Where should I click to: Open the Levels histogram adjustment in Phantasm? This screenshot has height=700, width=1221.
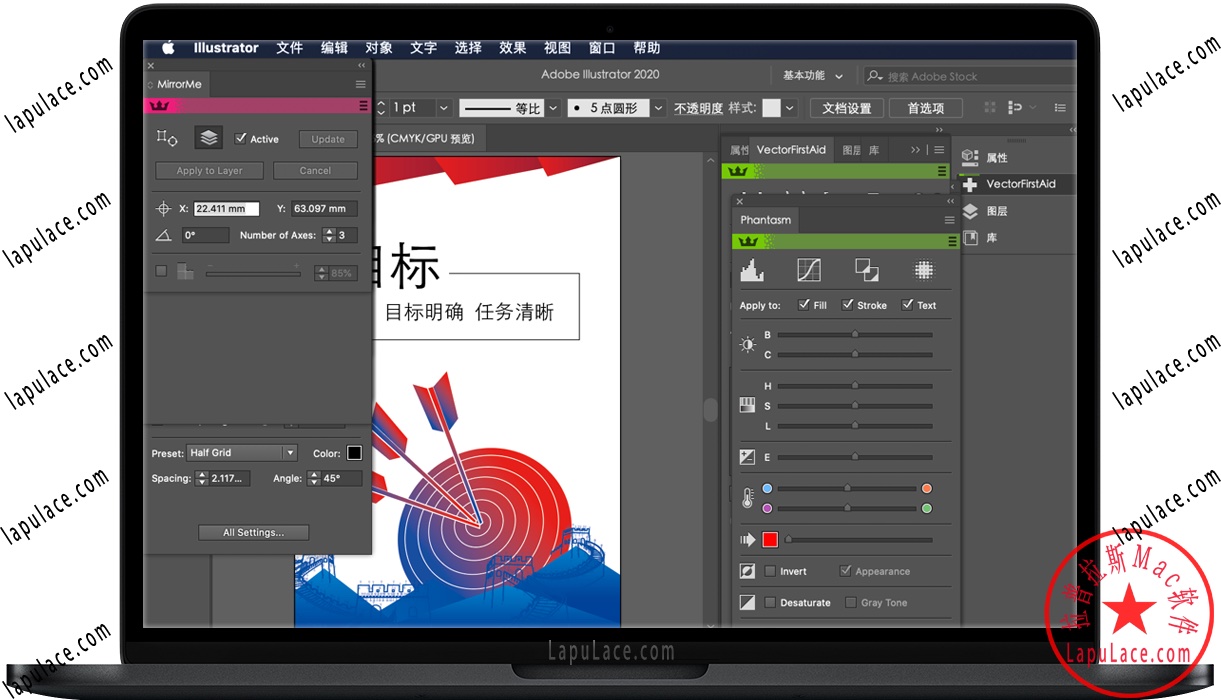[x=751, y=268]
